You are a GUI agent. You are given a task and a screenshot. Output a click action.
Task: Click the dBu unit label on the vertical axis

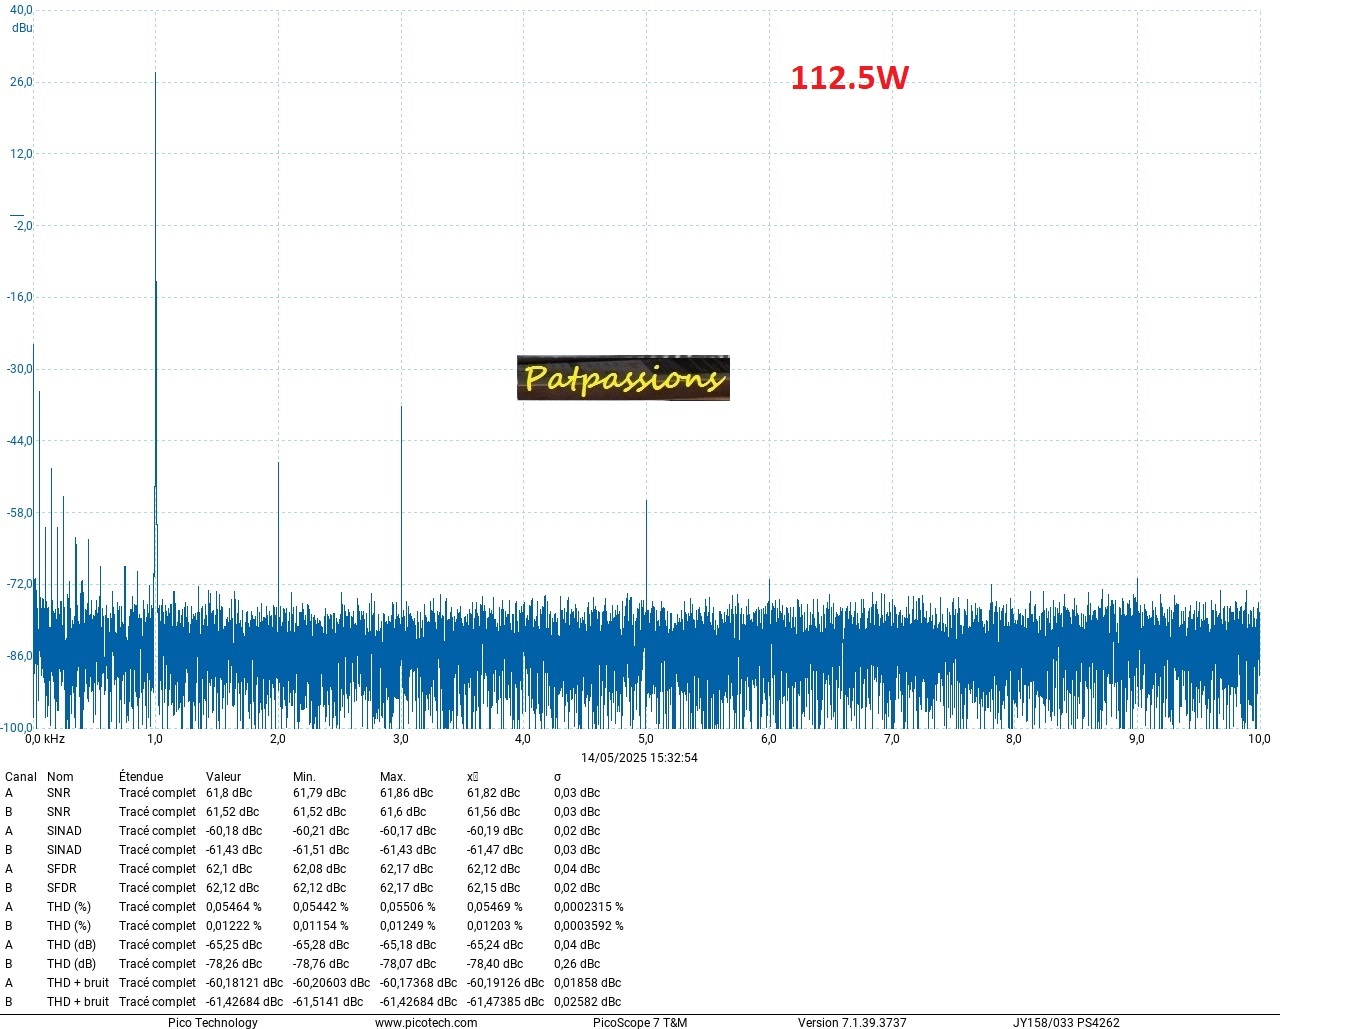pos(22,28)
